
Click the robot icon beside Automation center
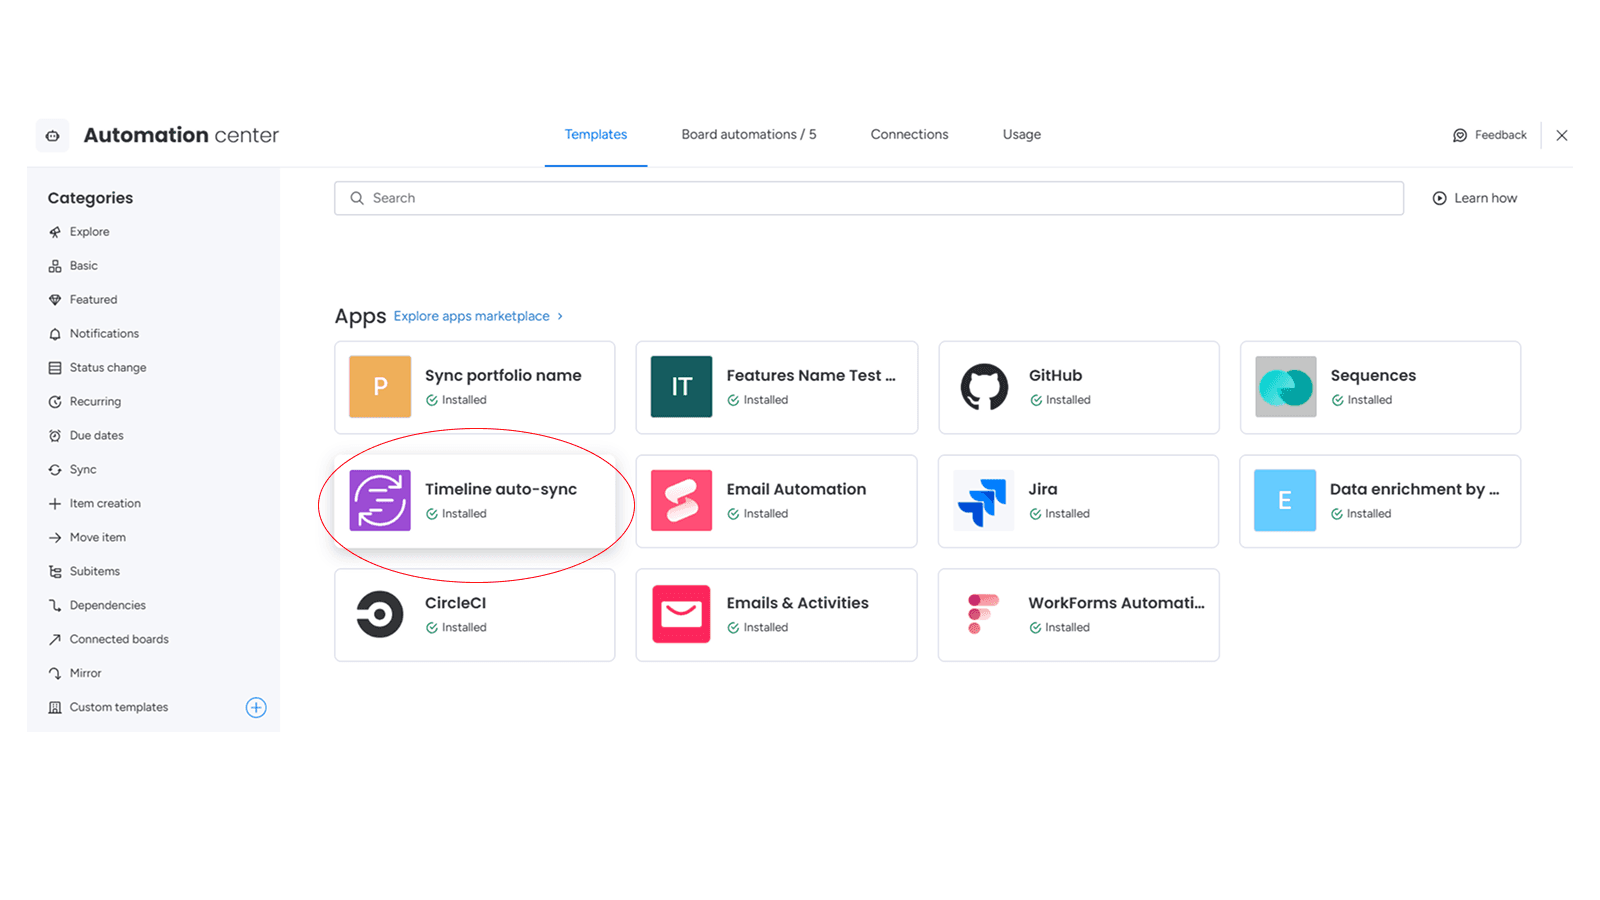[x=51, y=135]
